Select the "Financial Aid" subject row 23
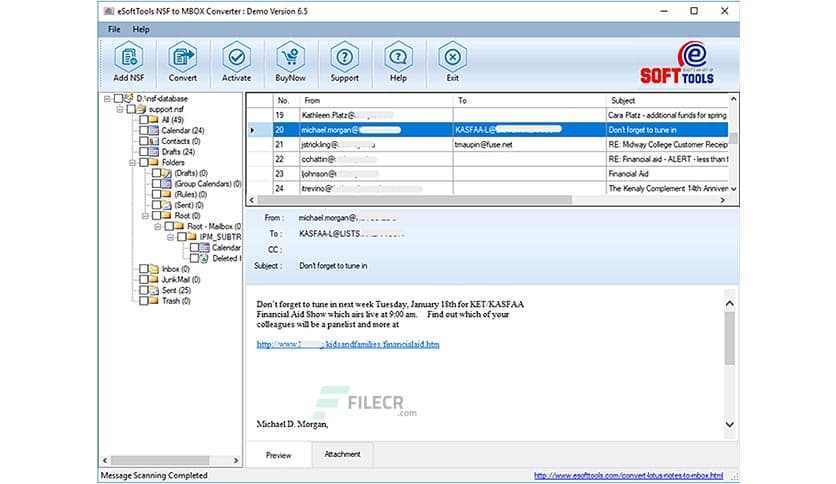 click(487, 174)
